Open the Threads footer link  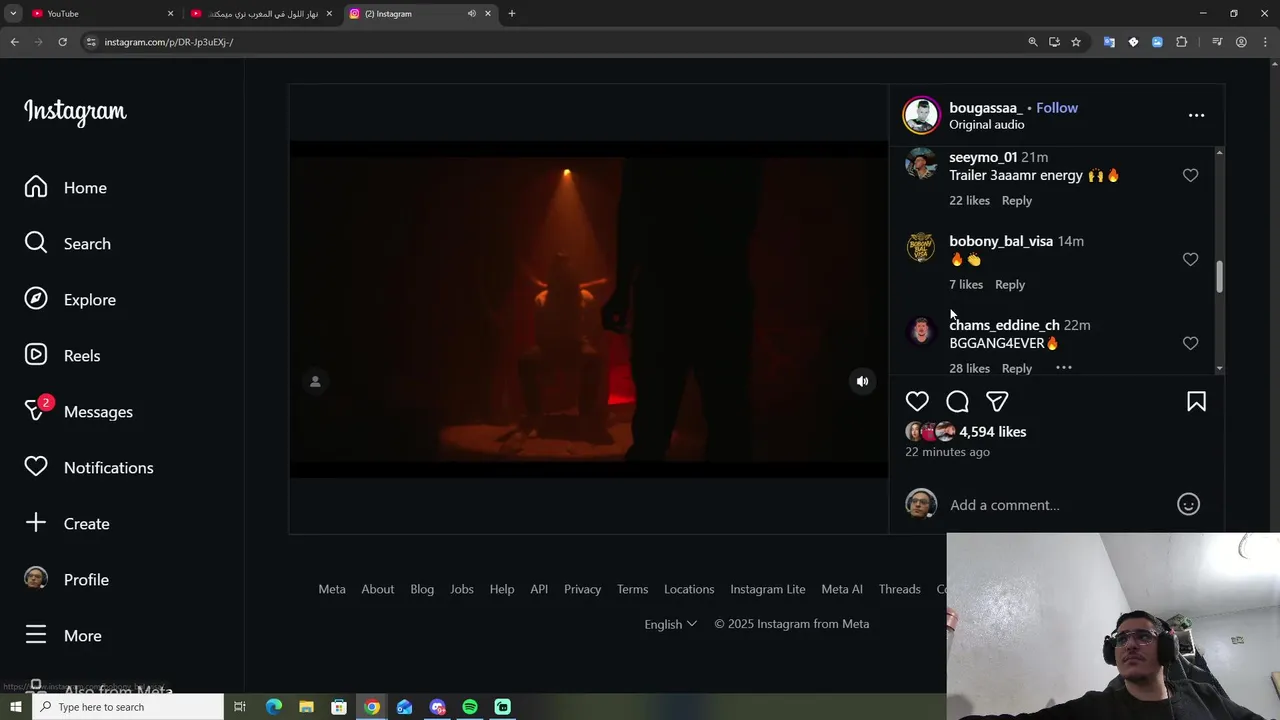899,589
